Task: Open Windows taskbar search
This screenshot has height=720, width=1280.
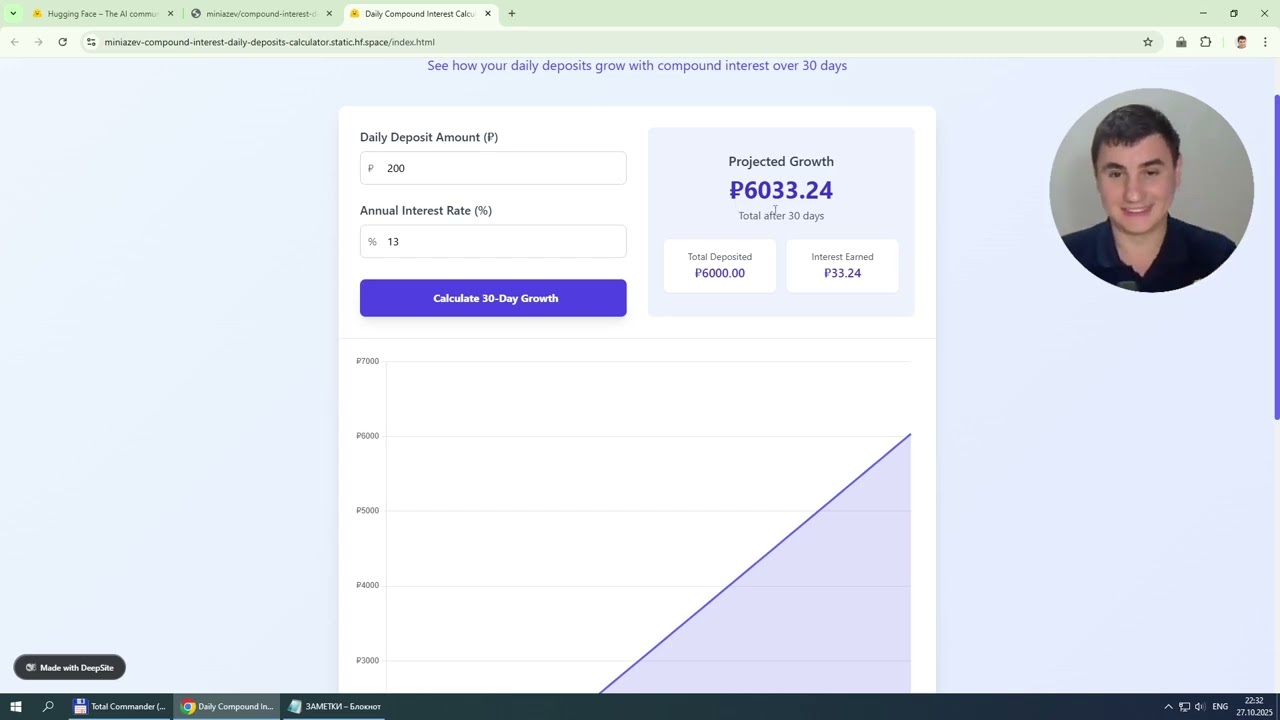Action: [48, 706]
